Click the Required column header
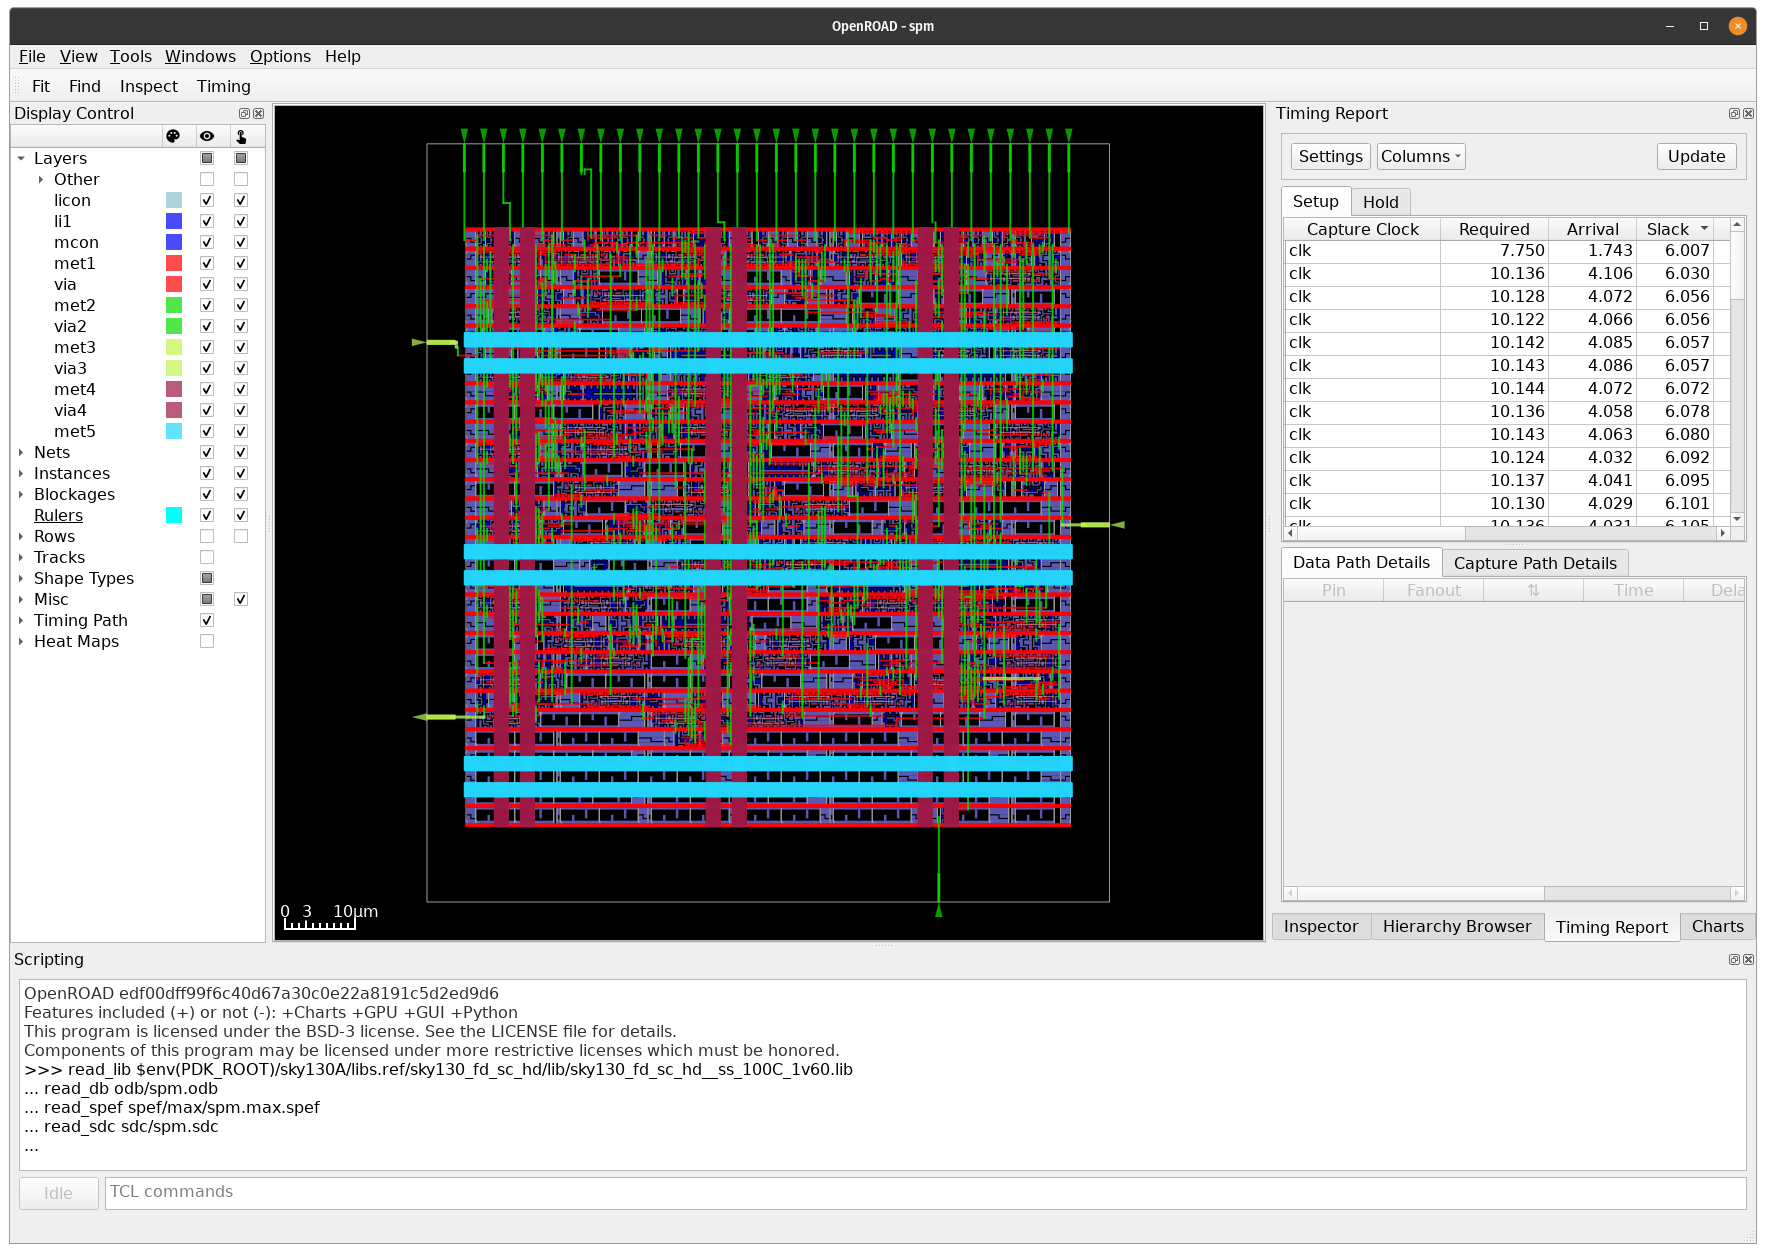Screen dimensions: 1766x1253 click(x=1494, y=229)
